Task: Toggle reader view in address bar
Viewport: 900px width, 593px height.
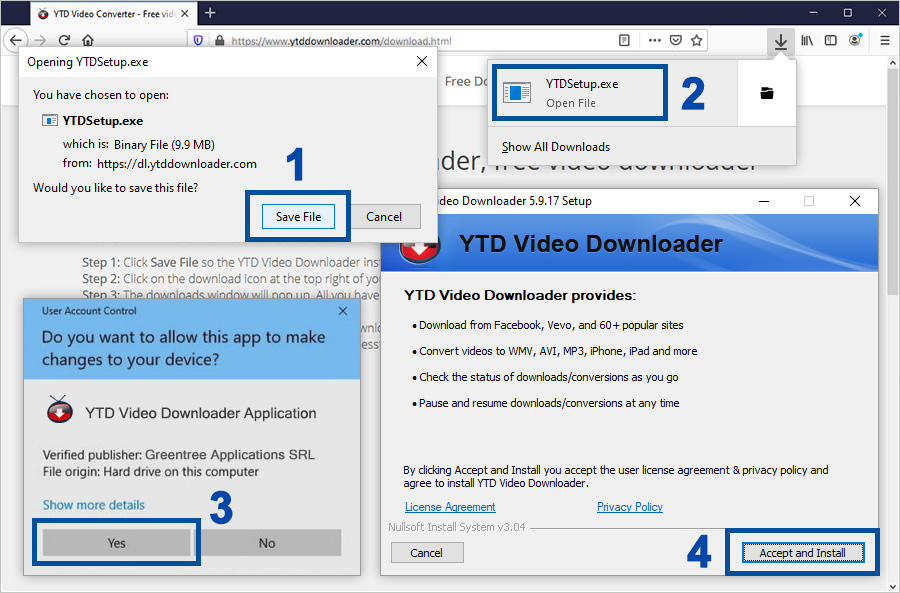Action: point(624,40)
